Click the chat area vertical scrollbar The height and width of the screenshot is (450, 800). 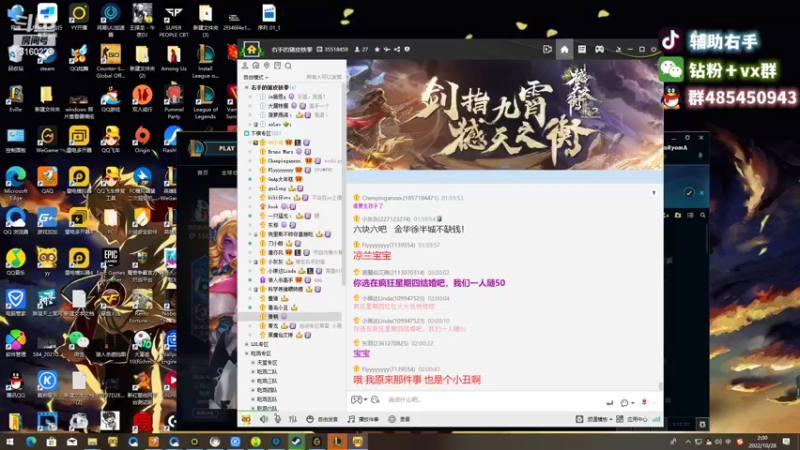pos(661,386)
